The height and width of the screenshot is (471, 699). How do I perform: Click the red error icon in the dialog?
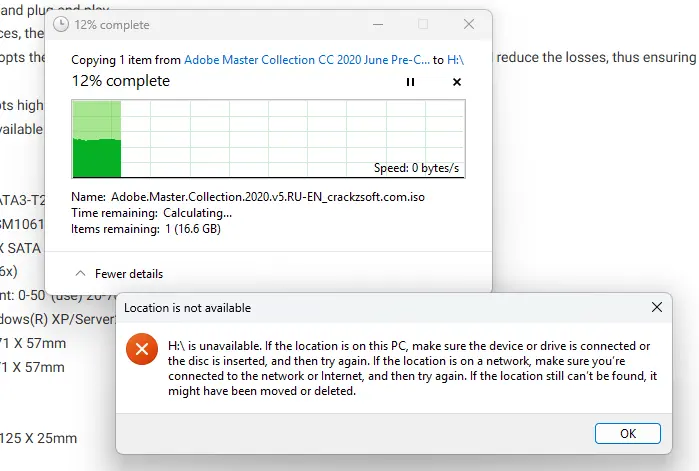[x=142, y=349]
